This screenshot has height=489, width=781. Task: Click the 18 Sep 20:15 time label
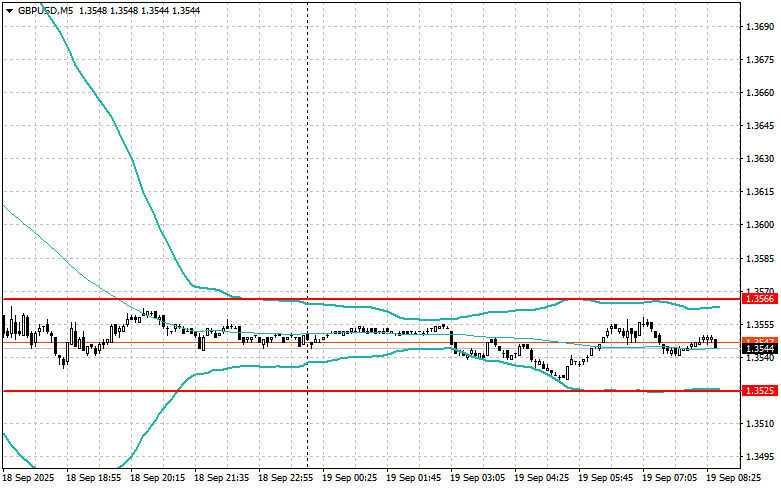click(x=157, y=478)
